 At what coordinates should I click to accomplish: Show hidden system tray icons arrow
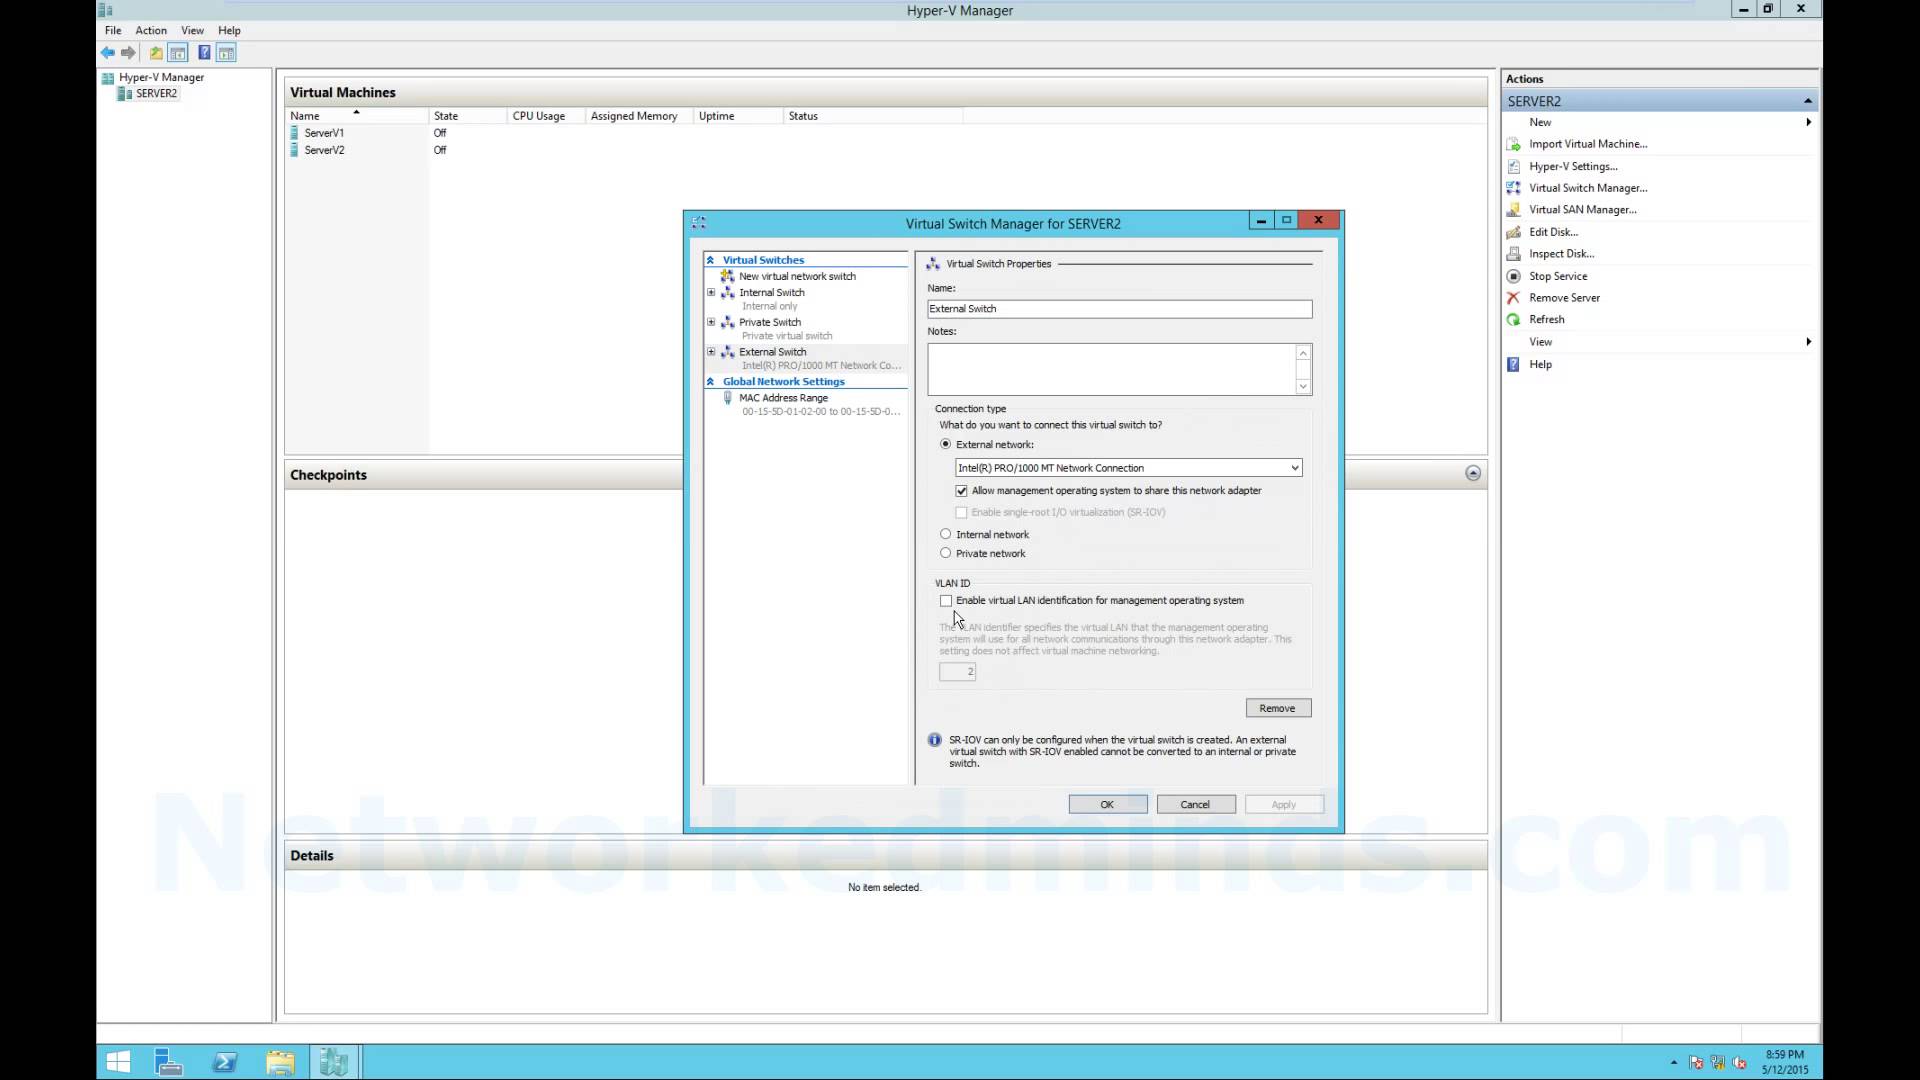click(x=1673, y=1062)
